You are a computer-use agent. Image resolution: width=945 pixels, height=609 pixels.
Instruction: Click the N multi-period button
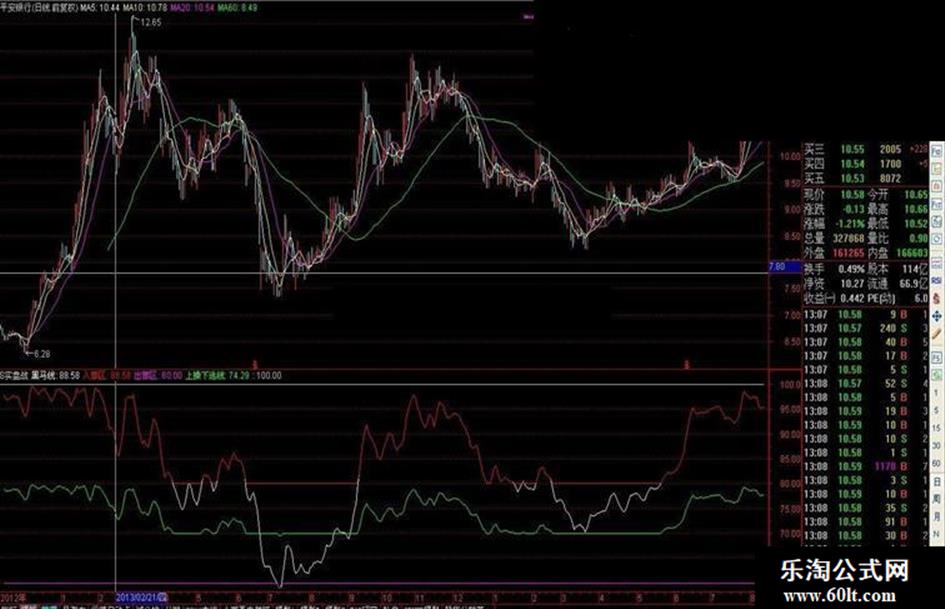pyautogui.click(x=937, y=534)
